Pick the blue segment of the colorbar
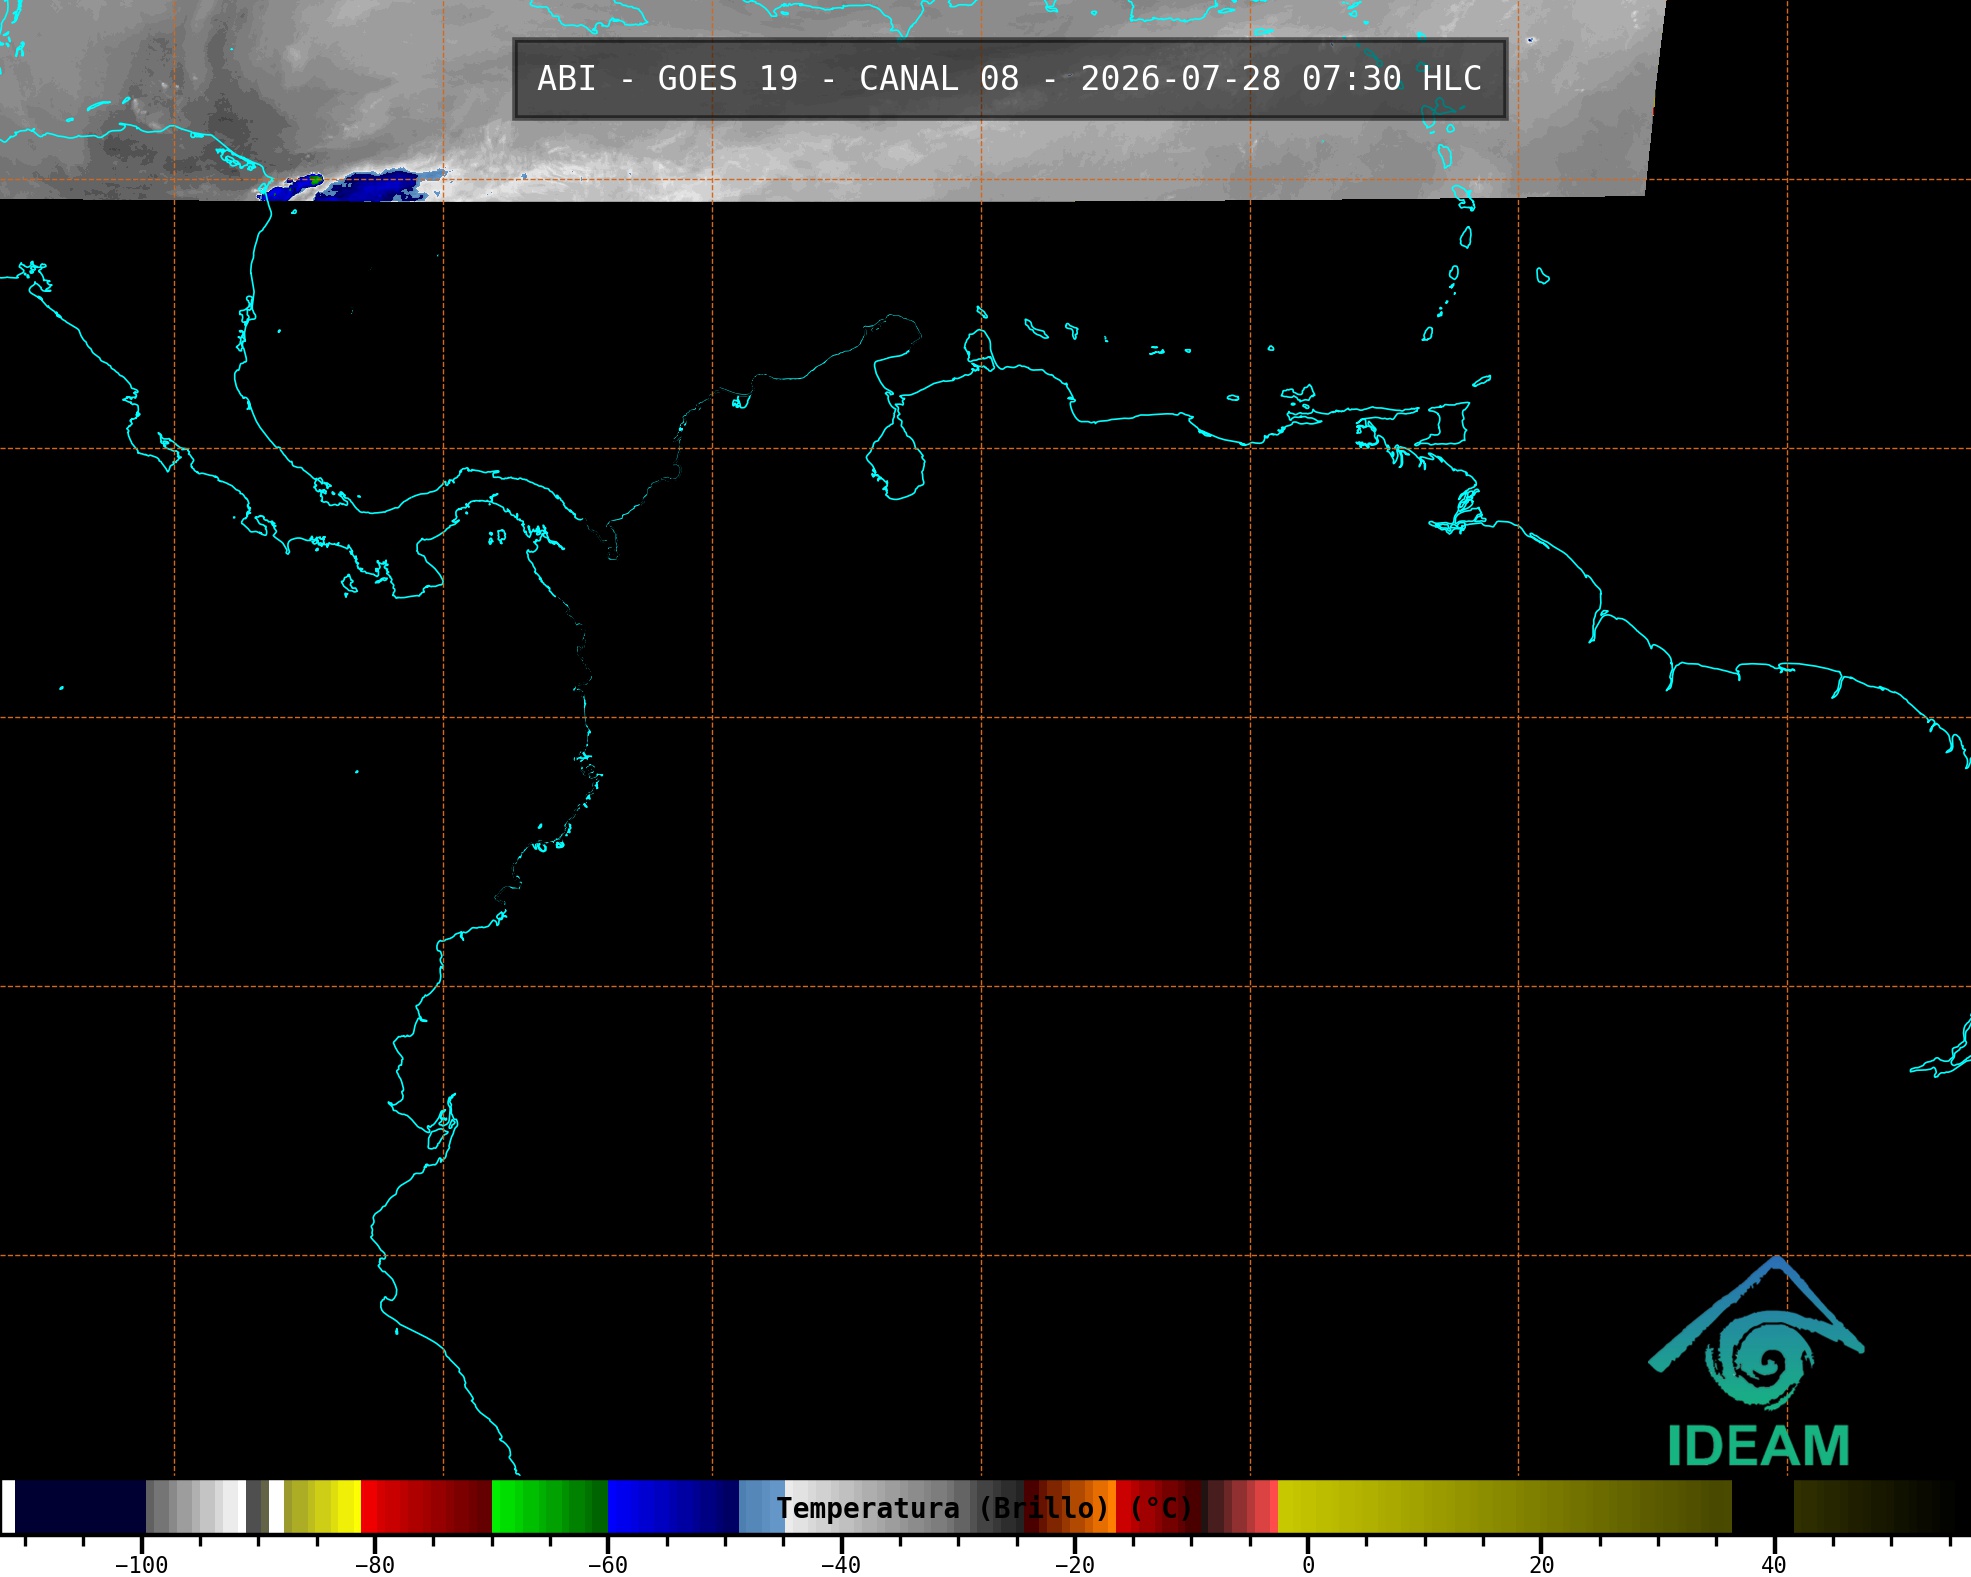Viewport: 1971px width, 1577px height. 673,1507
